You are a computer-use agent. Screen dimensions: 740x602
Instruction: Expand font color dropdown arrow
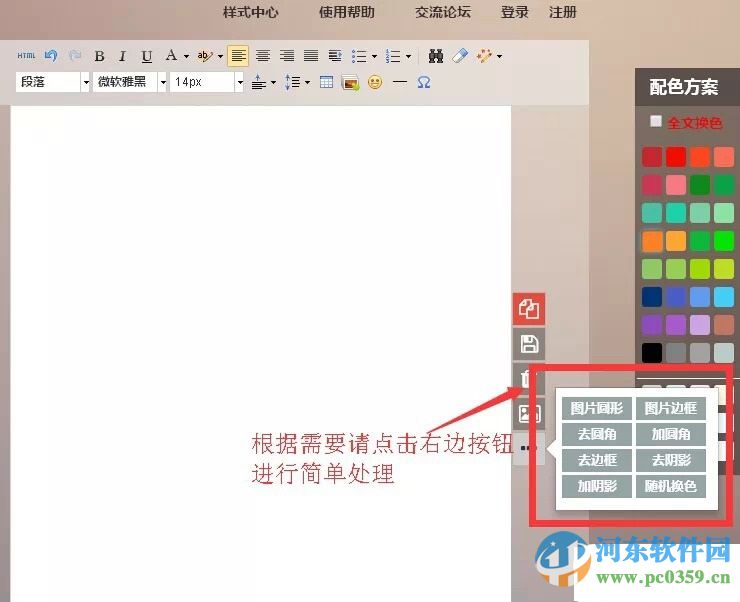coord(186,57)
